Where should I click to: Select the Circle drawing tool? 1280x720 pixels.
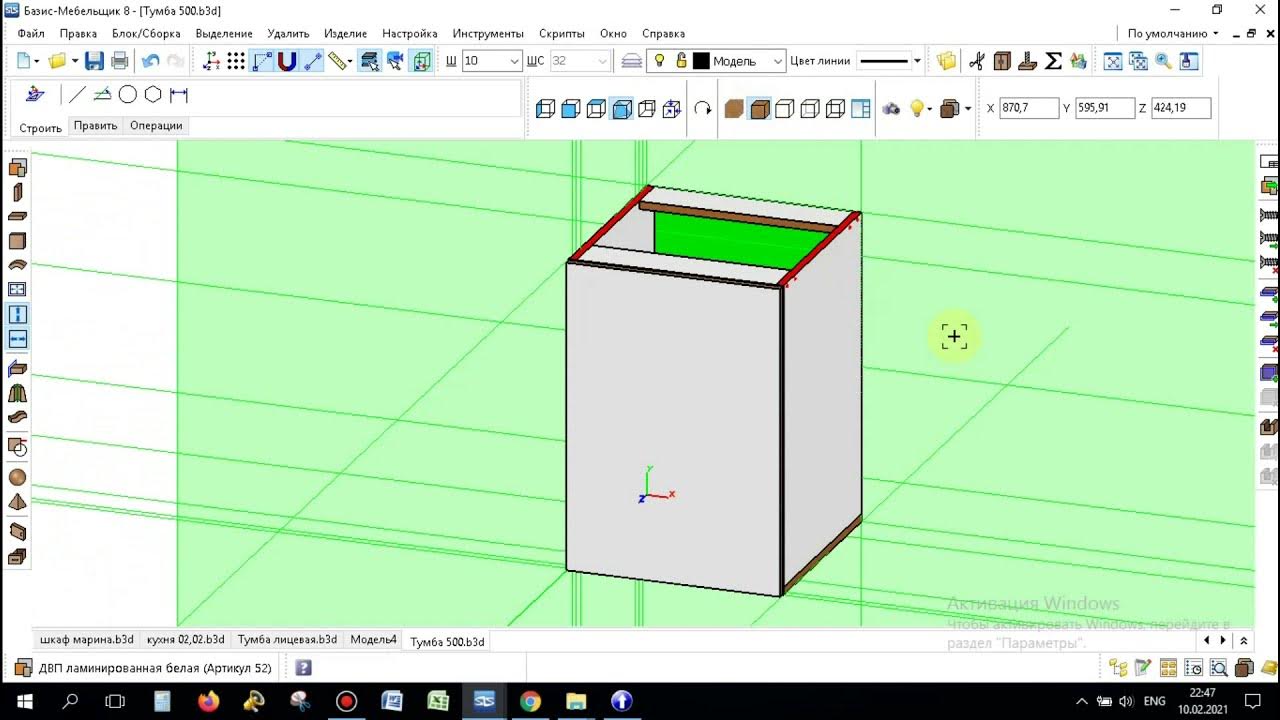point(128,95)
